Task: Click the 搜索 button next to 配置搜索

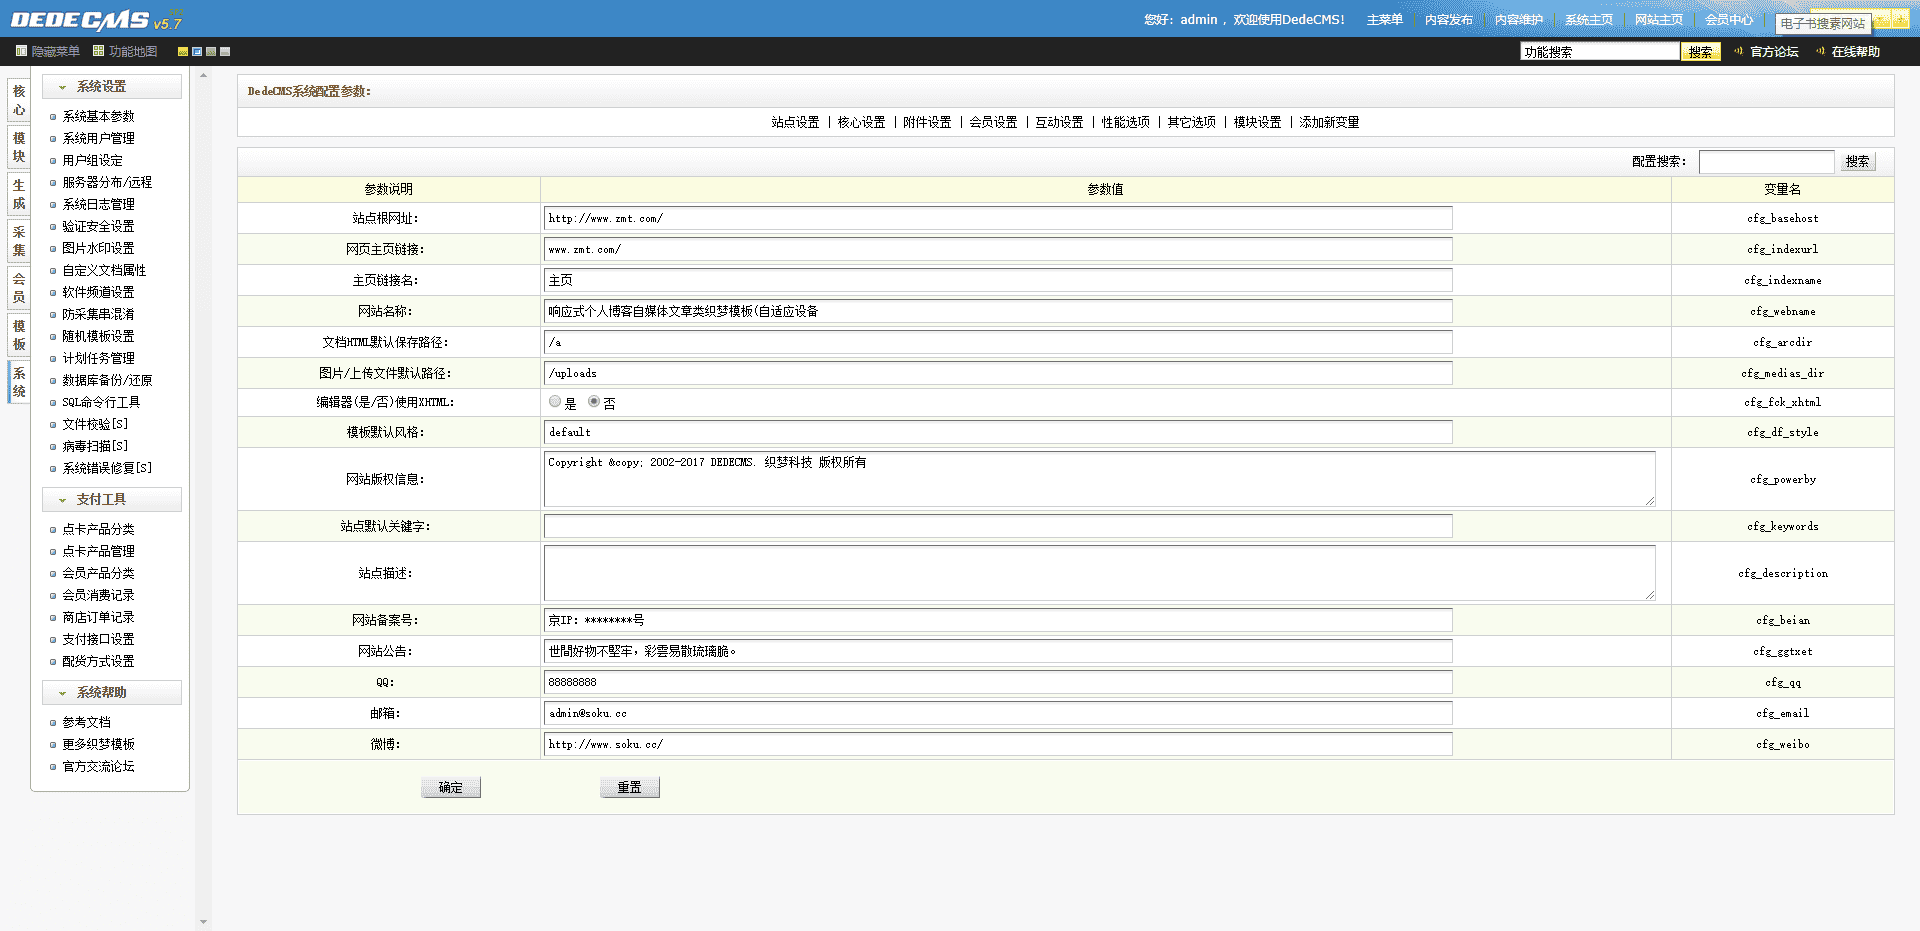Action: tap(1857, 161)
